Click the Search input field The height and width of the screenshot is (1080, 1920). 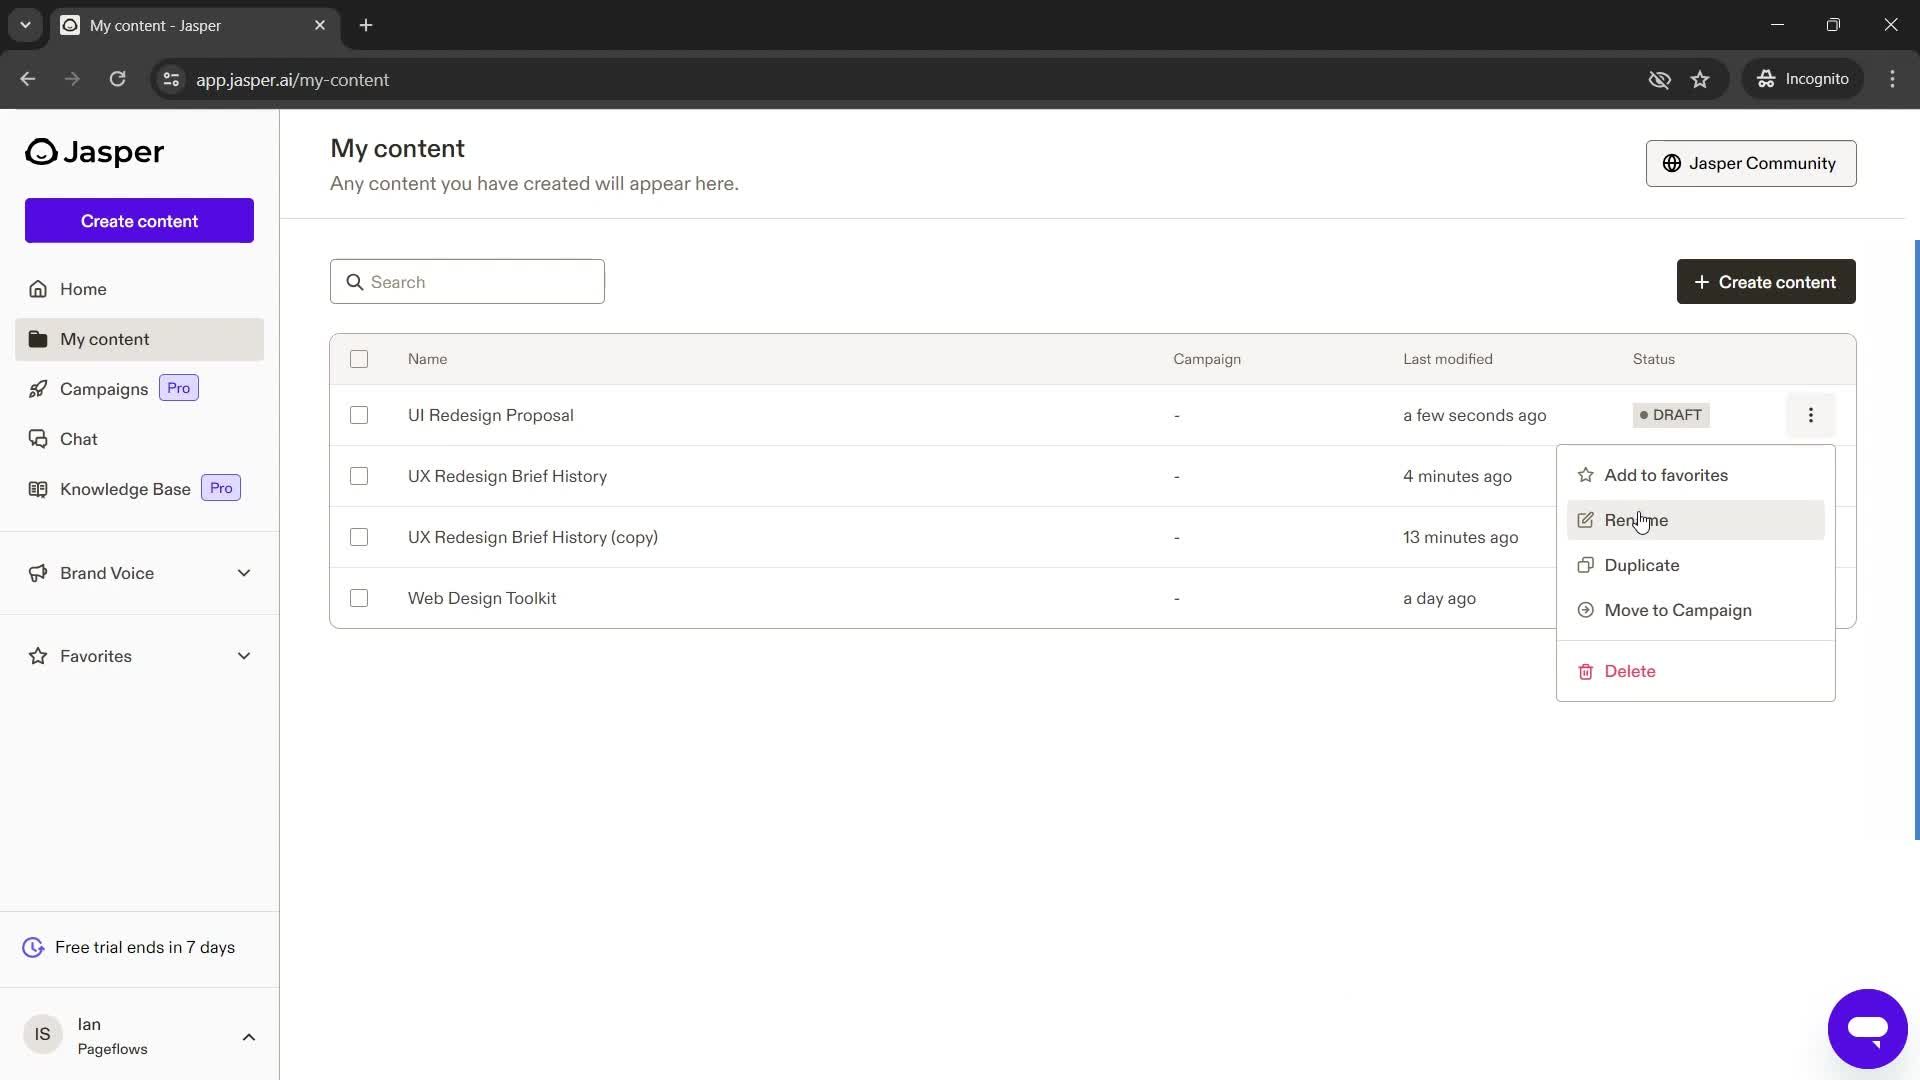[x=467, y=281]
